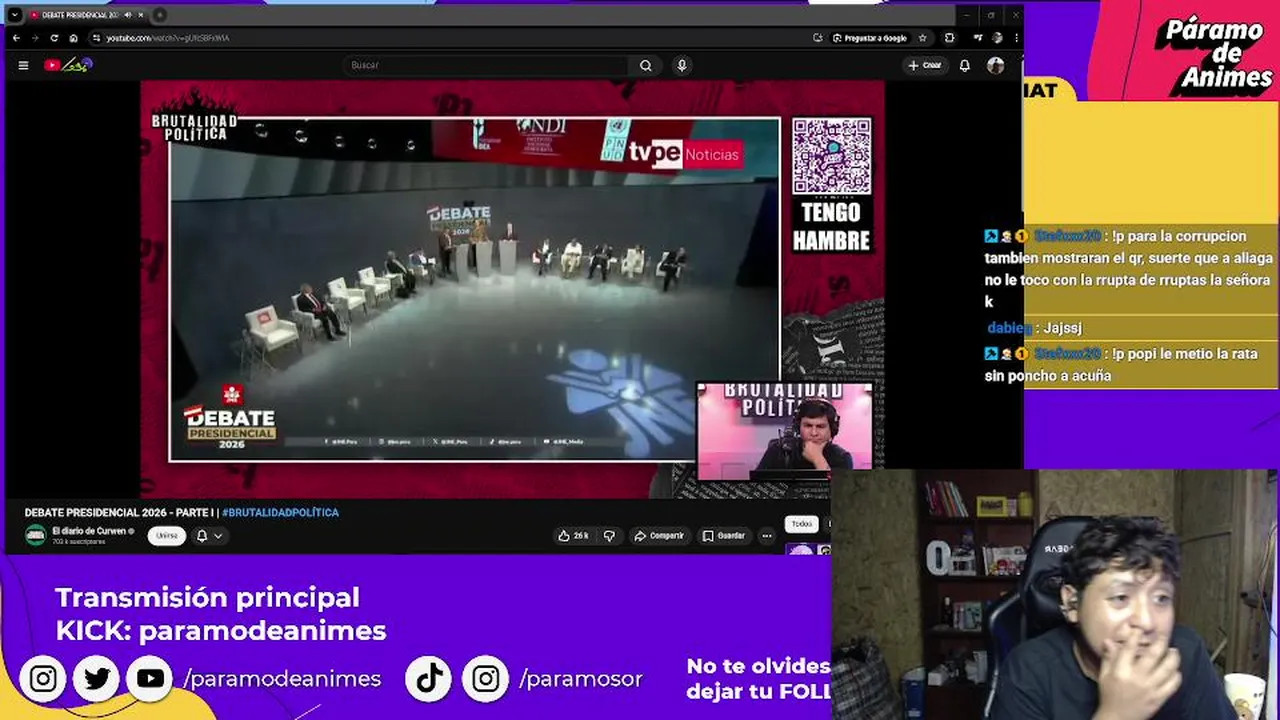Click the debate video player
The image size is (1280, 720).
point(512,290)
